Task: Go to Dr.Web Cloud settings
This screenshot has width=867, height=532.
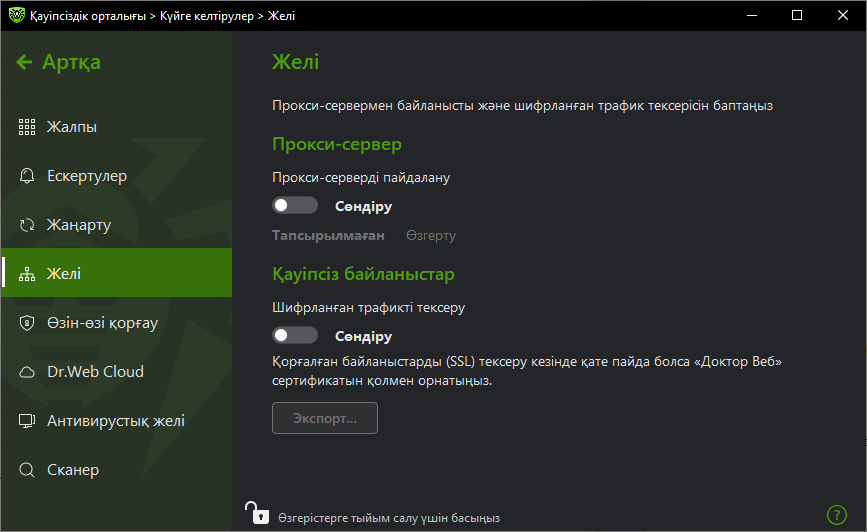Action: pos(95,372)
